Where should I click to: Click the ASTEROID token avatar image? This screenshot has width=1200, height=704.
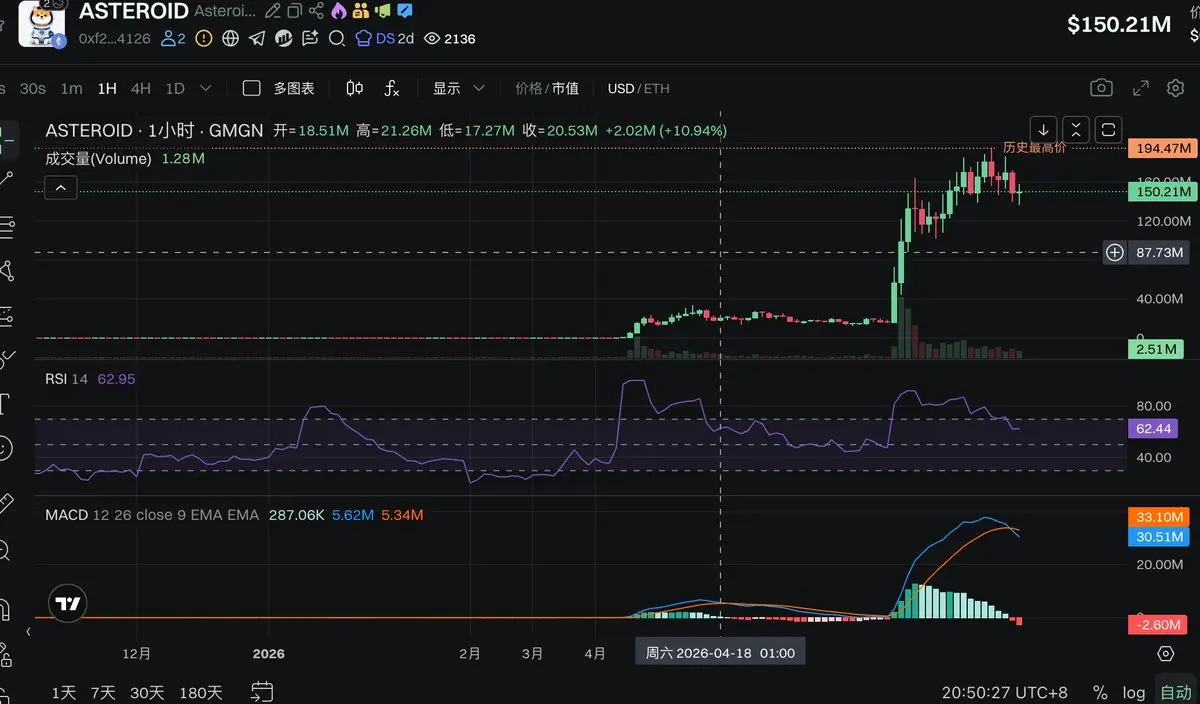42,24
